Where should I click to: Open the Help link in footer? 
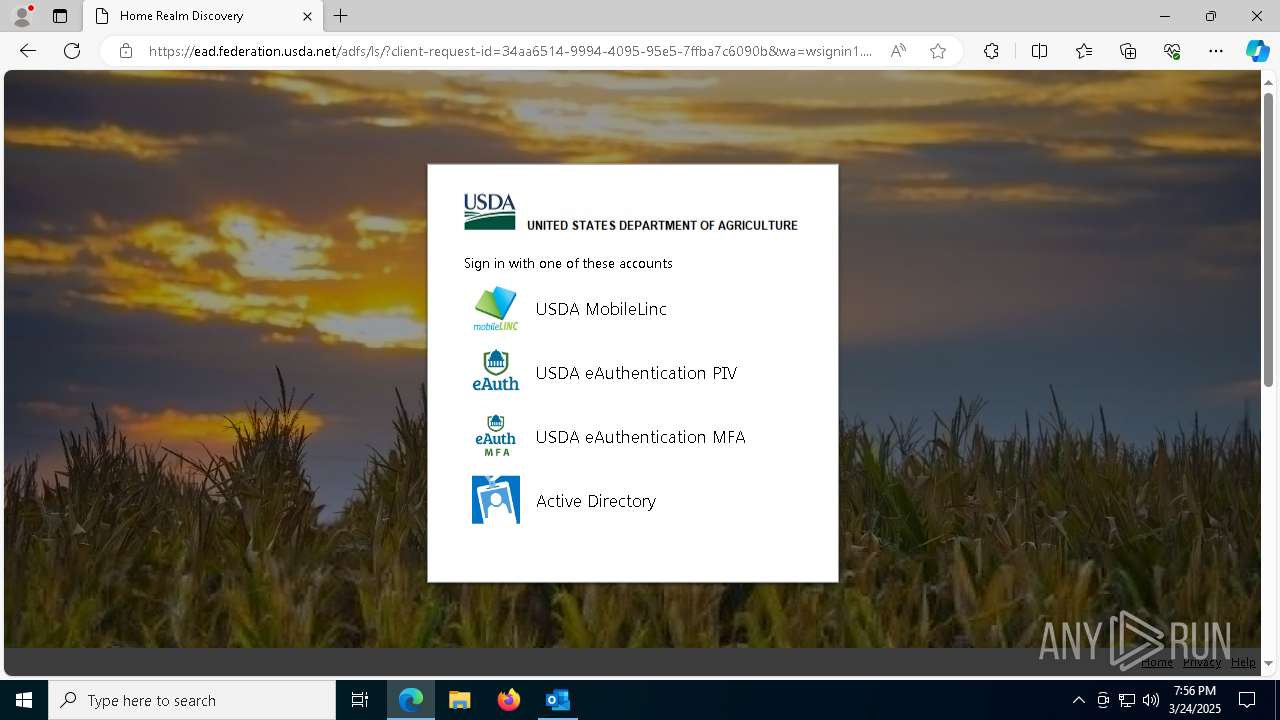point(1243,662)
